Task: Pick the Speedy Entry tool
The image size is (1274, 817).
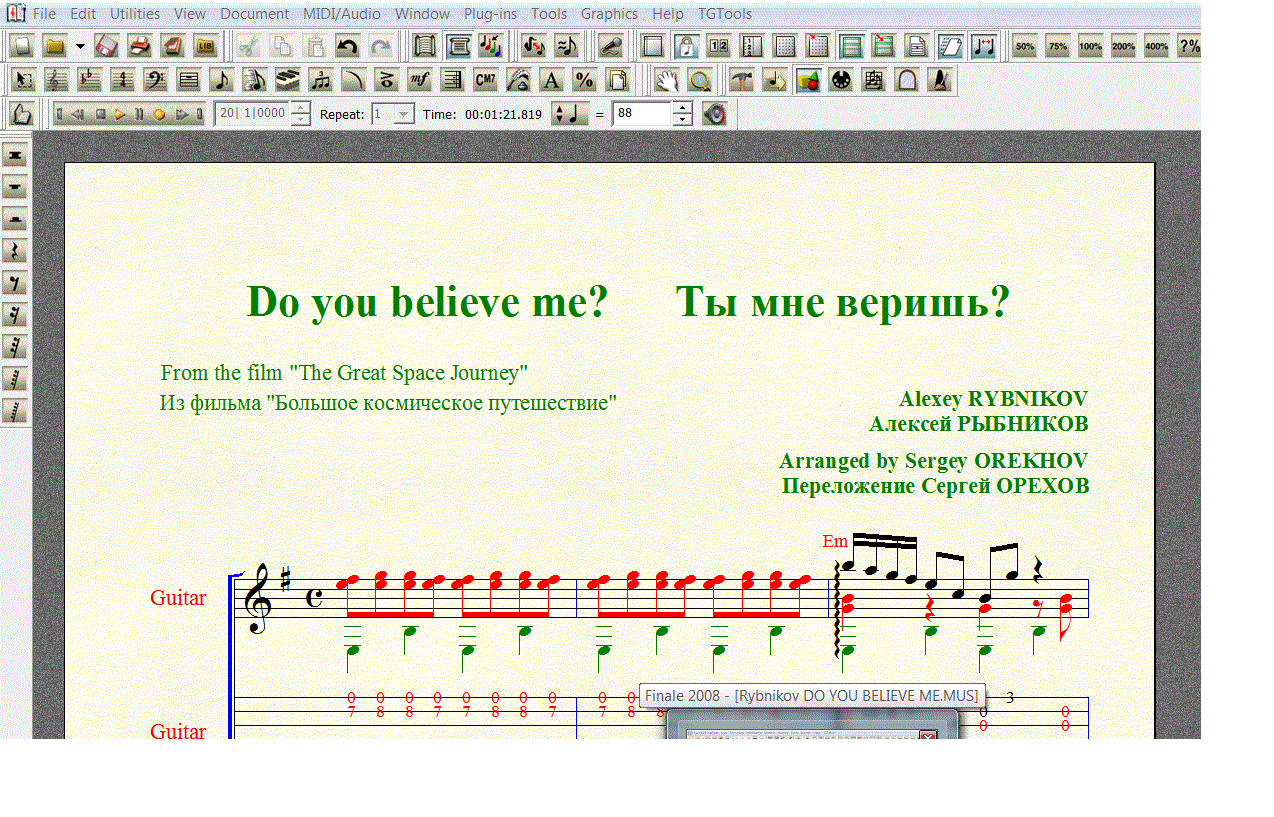Action: click(x=255, y=80)
